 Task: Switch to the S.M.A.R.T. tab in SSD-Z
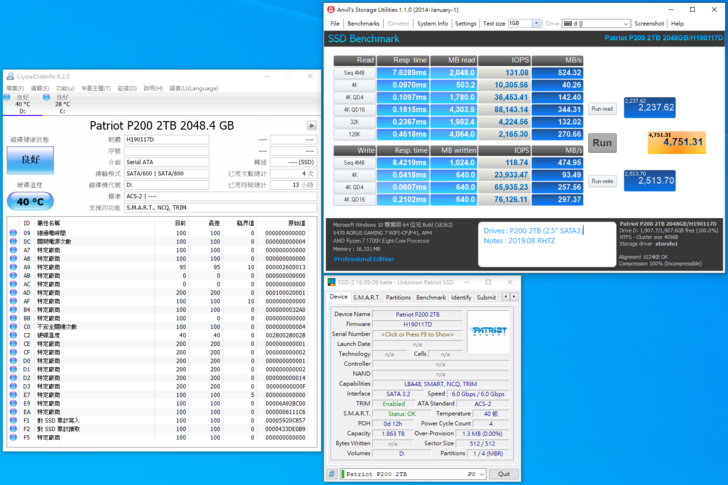(x=367, y=297)
